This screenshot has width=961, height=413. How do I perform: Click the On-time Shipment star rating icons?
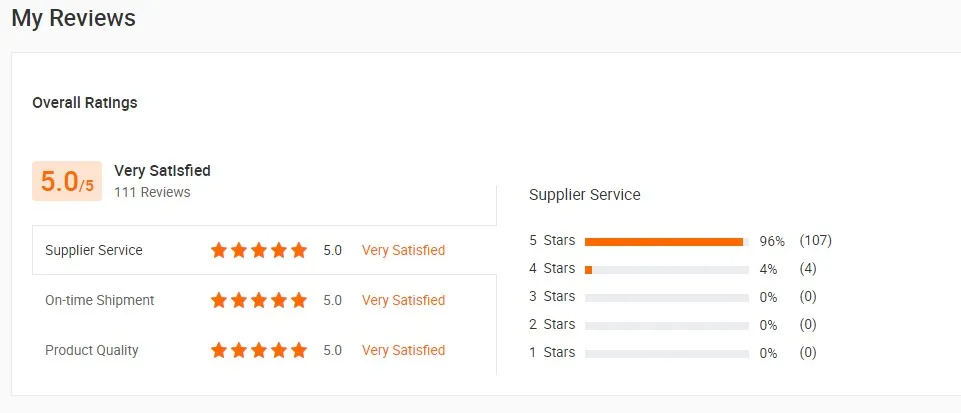pyautogui.click(x=259, y=300)
